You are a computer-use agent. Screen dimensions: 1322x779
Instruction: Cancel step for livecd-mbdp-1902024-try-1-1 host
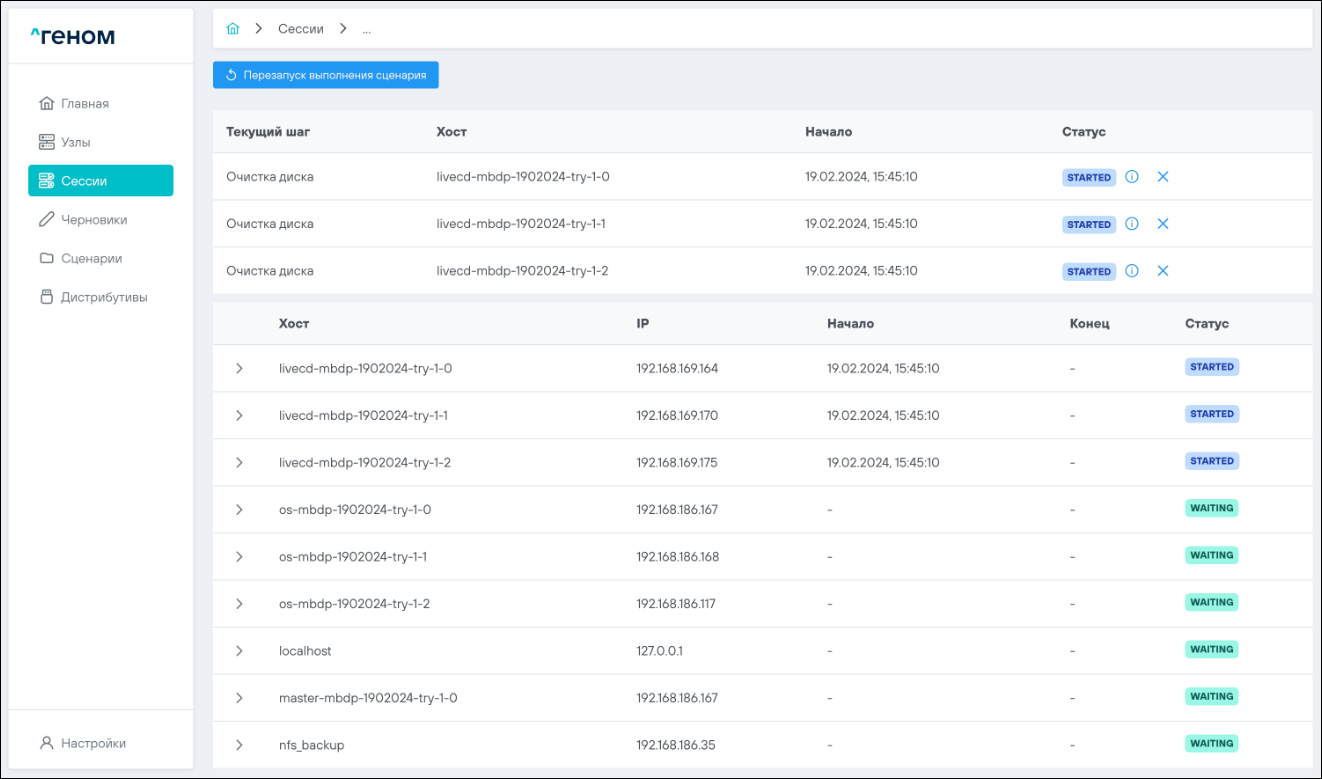tap(1163, 224)
